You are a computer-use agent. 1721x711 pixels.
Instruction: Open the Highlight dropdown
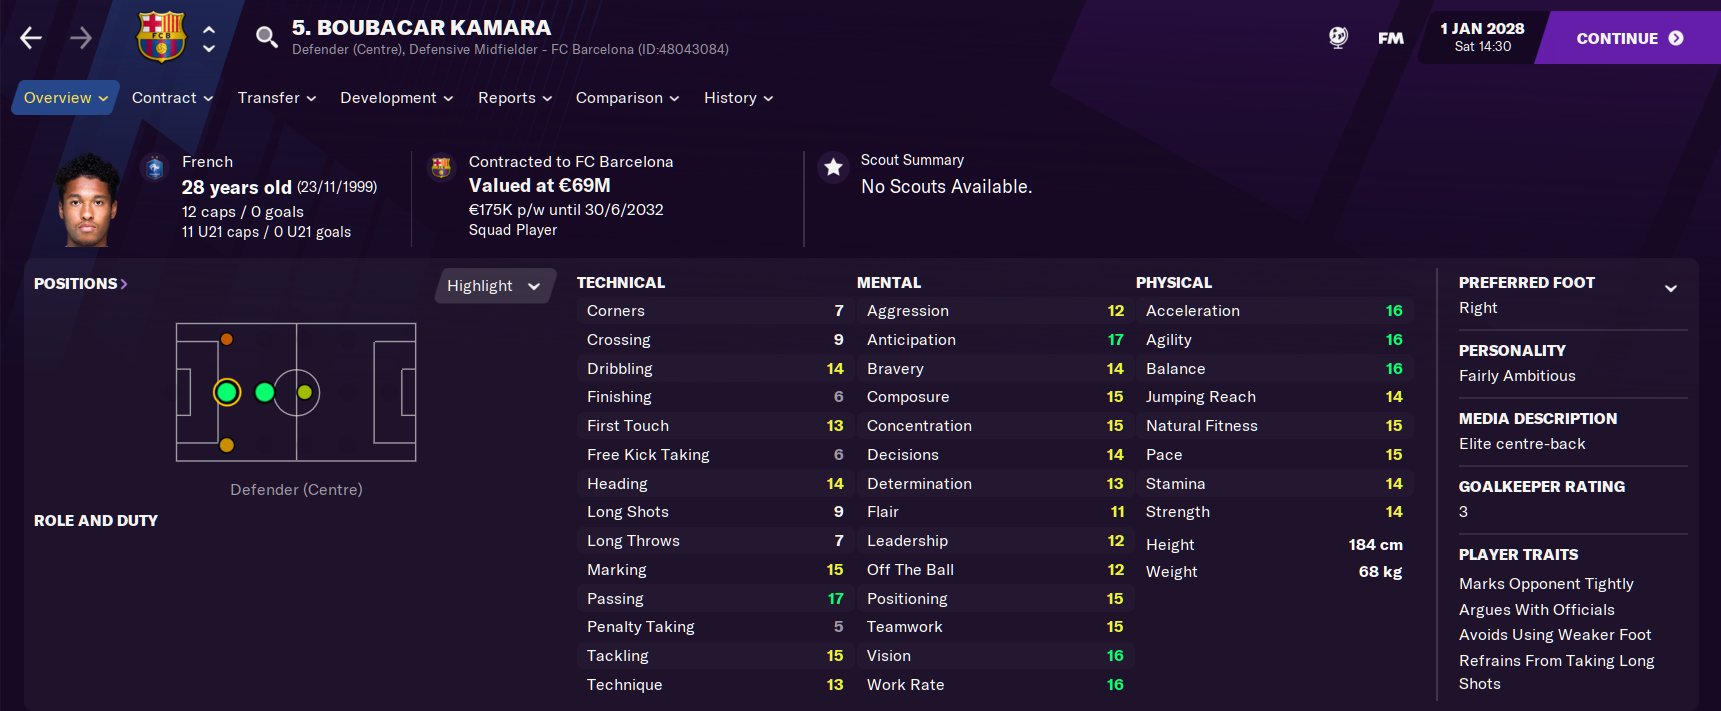click(494, 286)
